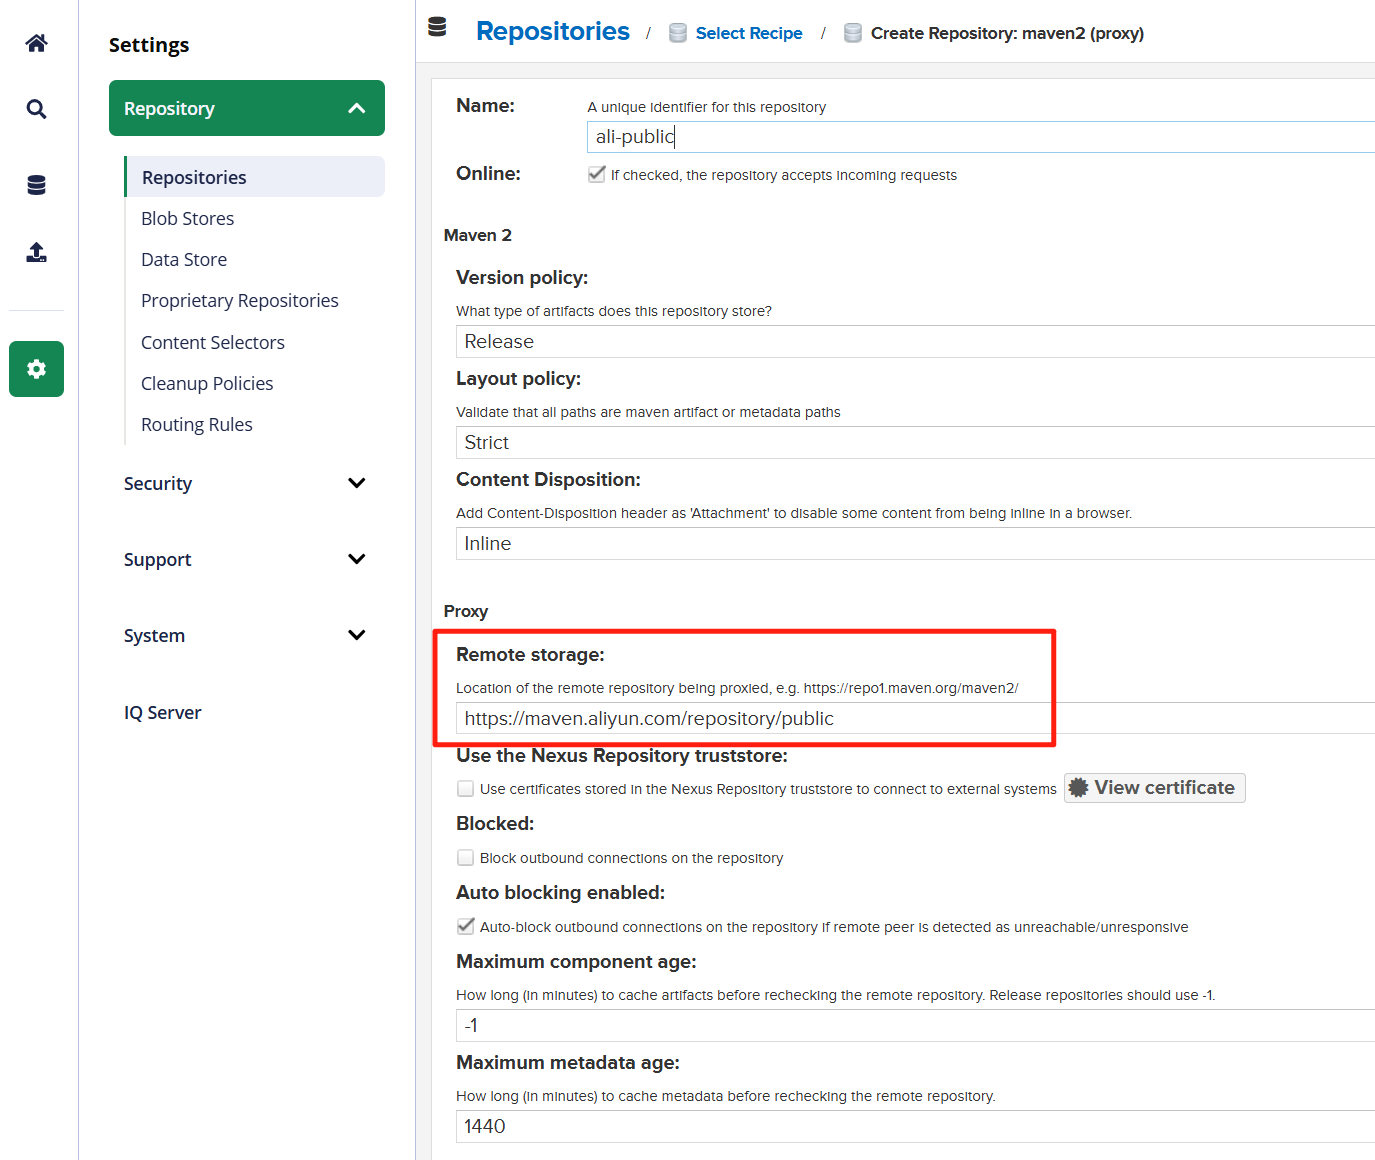
Task: Toggle the Online checkbox
Action: (597, 174)
